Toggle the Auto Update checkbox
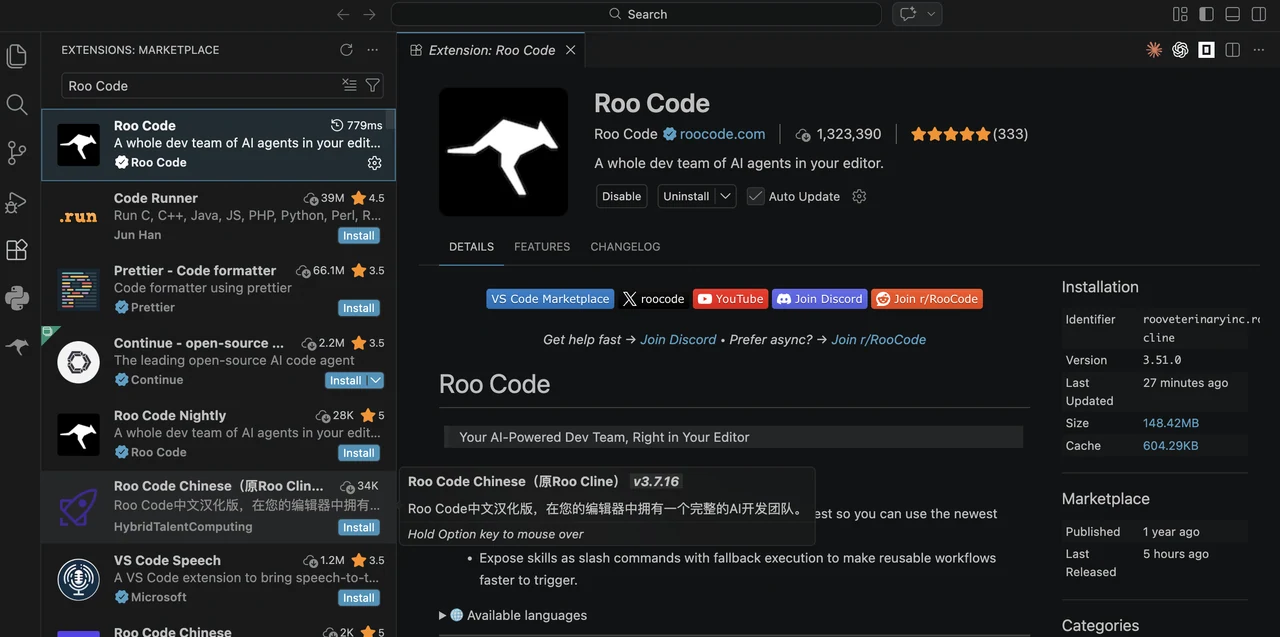The height and width of the screenshot is (637, 1280). (x=755, y=196)
